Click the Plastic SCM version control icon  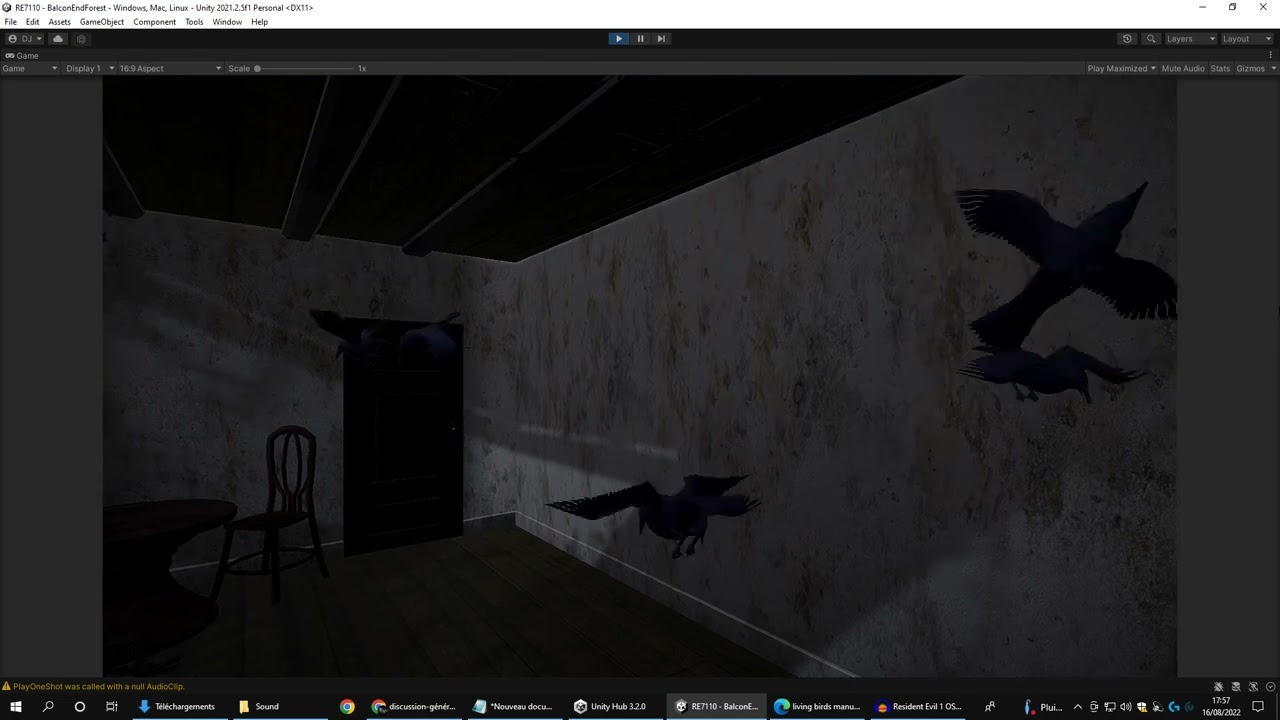82,39
